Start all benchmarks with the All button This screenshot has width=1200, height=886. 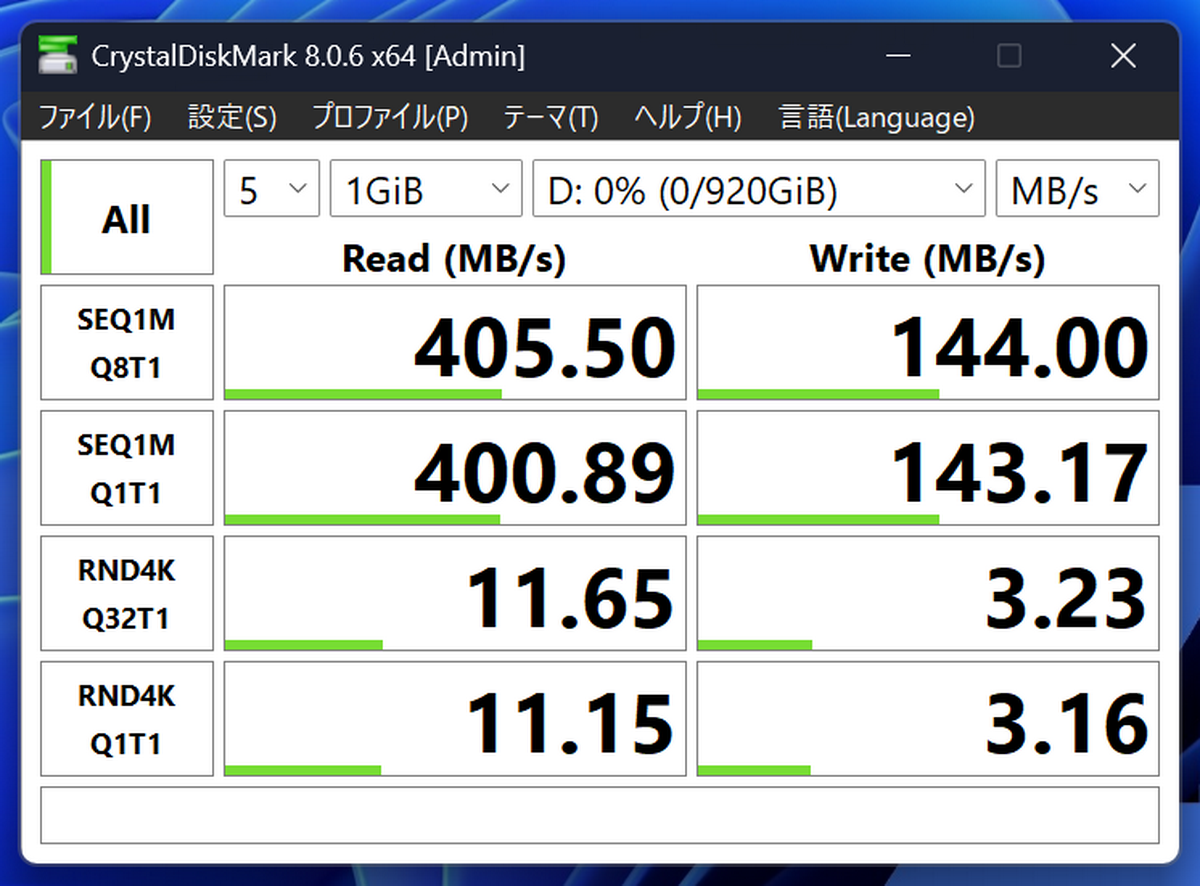click(x=127, y=217)
